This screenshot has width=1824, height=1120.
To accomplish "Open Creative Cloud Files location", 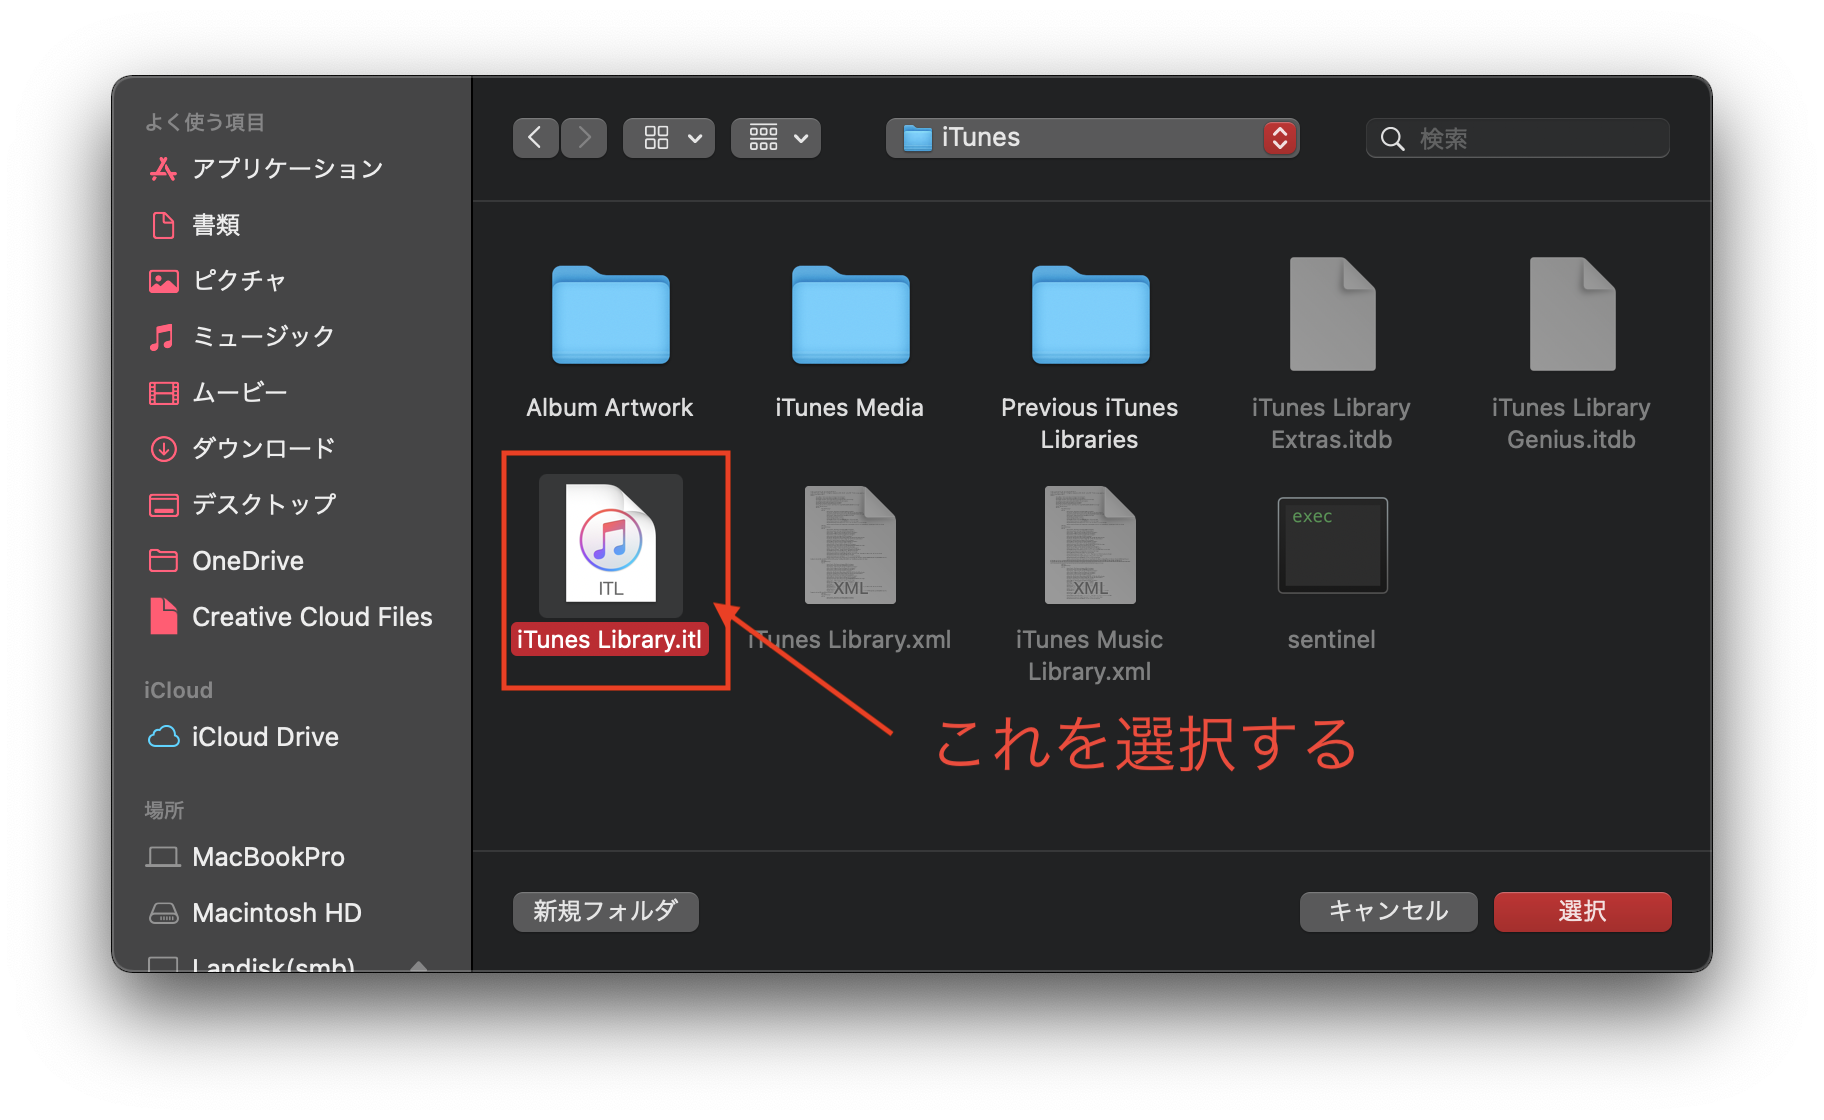I will 290,617.
